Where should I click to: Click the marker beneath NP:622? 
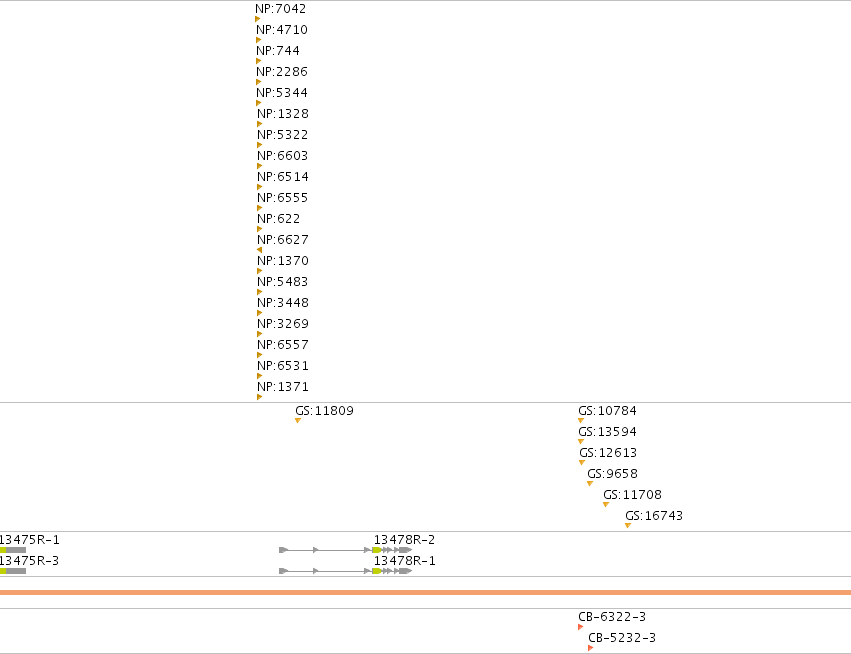coord(259,229)
